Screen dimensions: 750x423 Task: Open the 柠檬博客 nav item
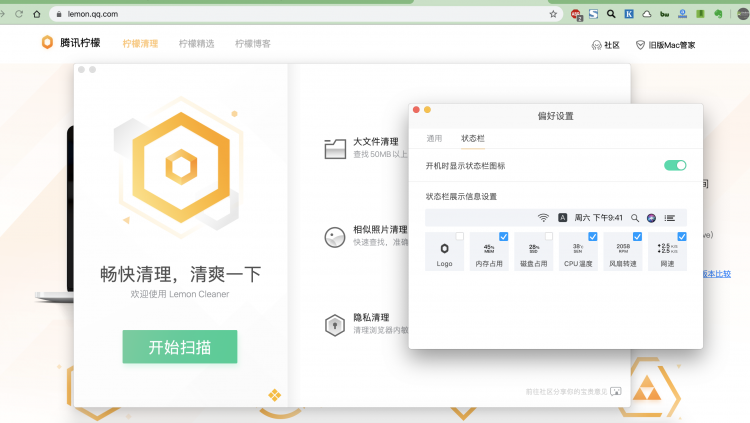click(253, 44)
